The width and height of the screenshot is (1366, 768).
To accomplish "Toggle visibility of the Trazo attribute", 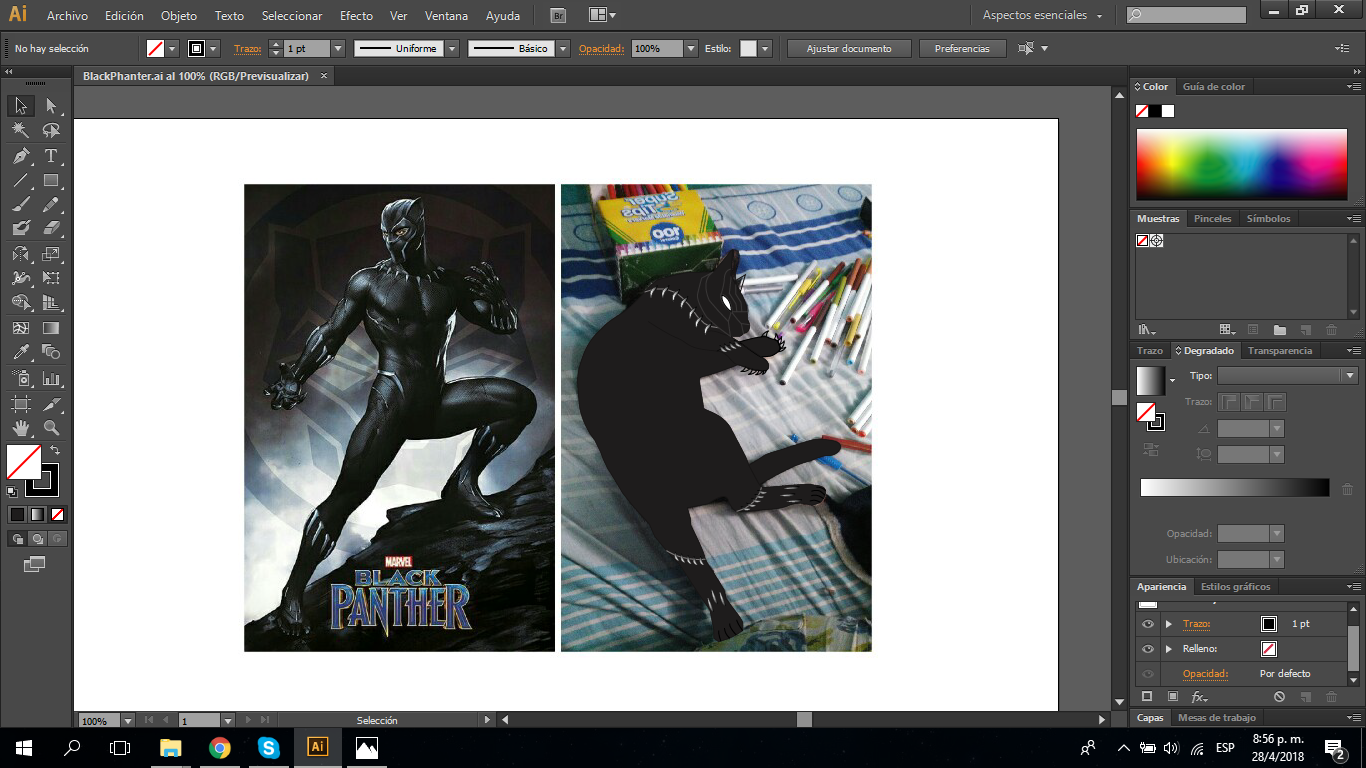I will [x=1148, y=623].
